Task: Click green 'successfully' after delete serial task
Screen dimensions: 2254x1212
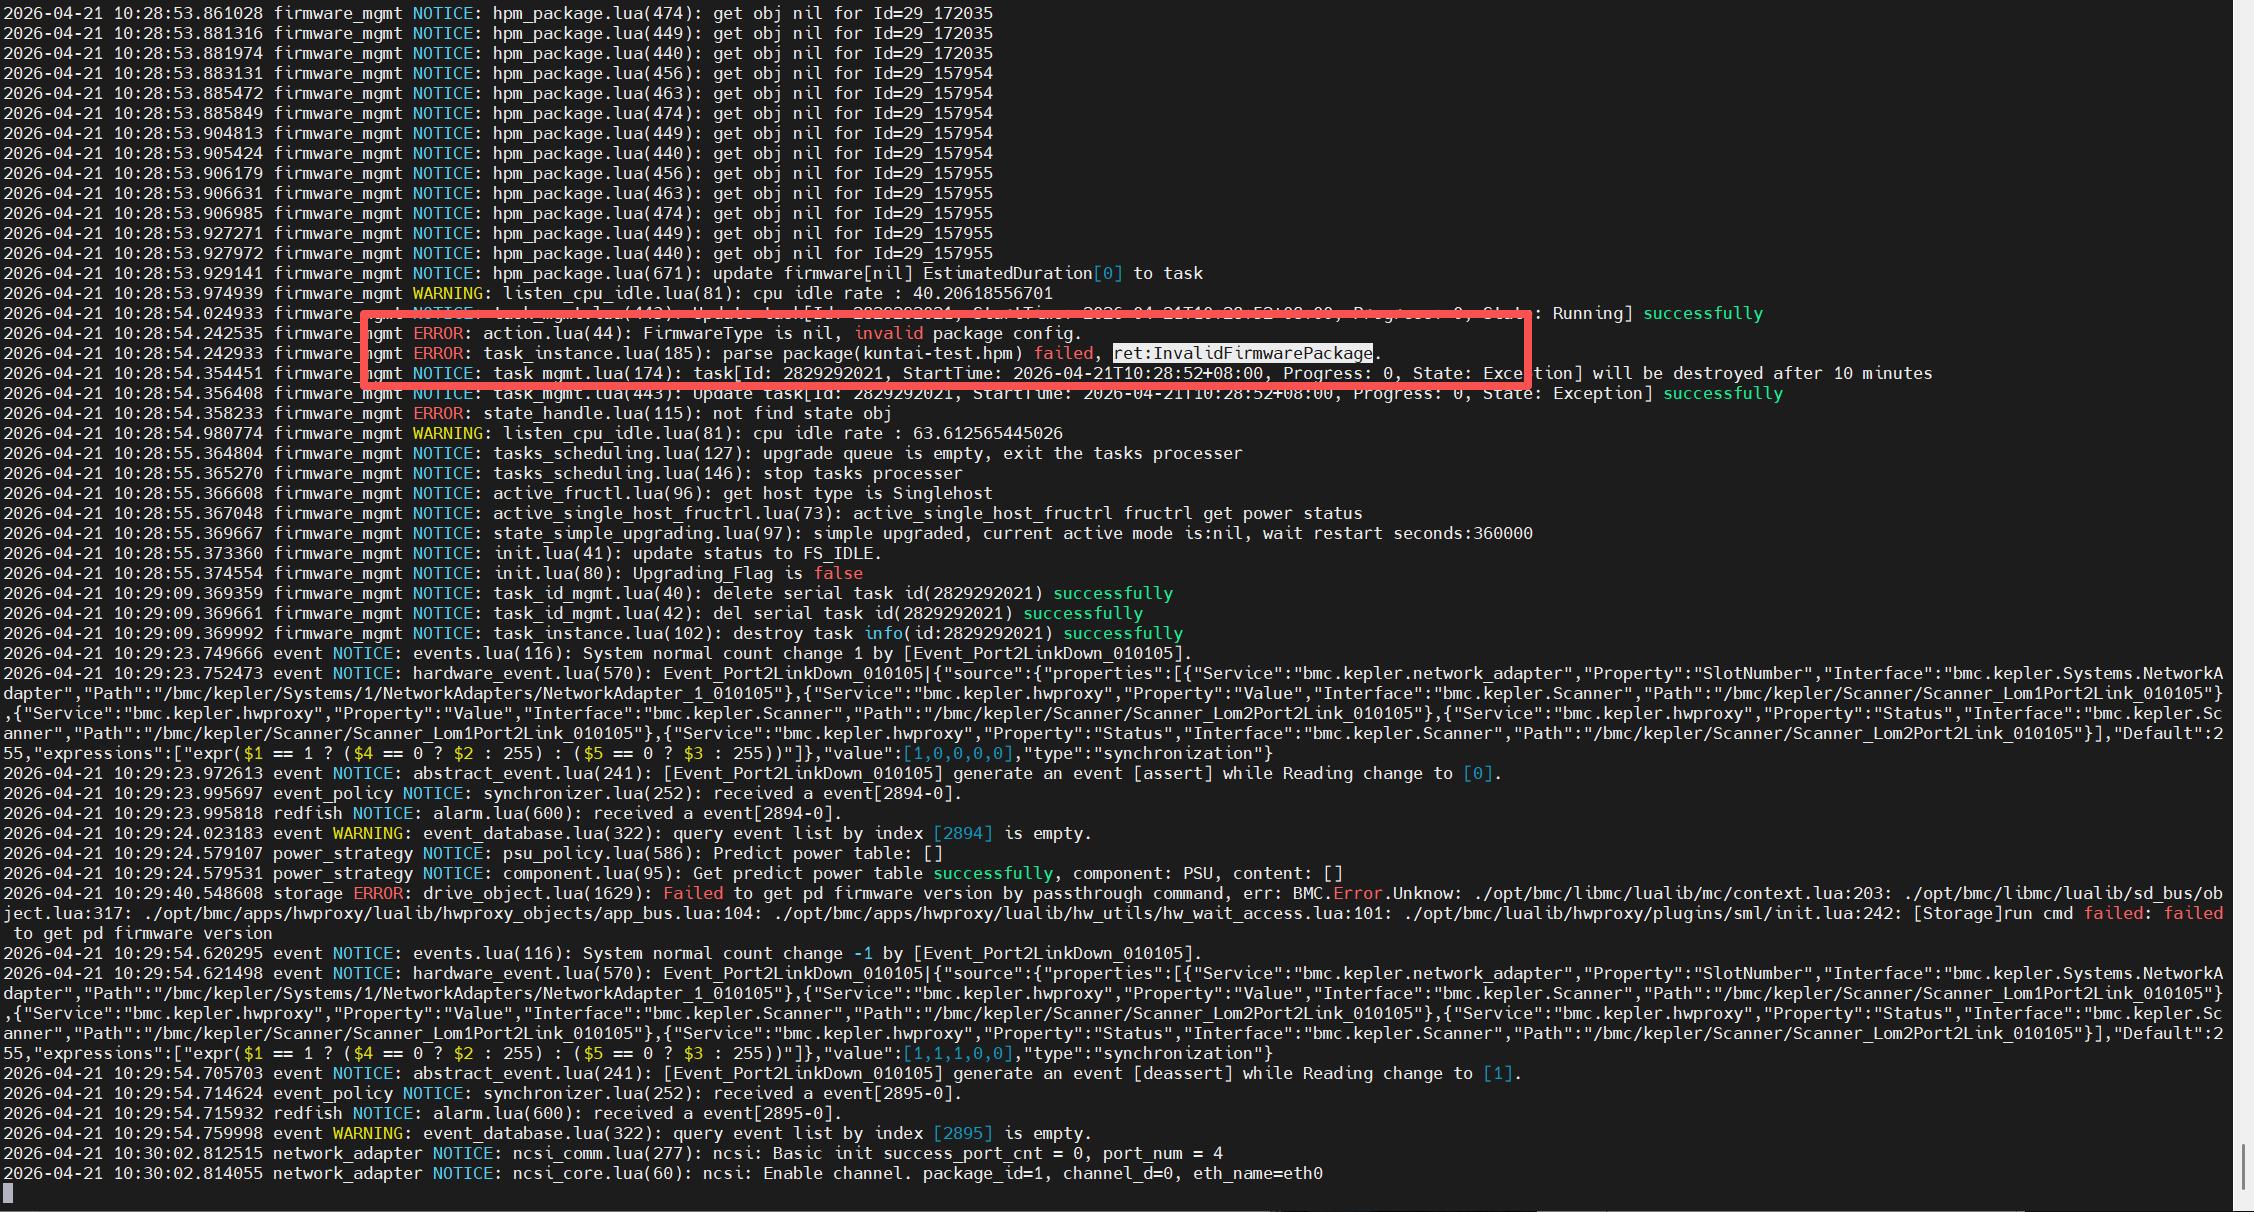Action: 1112,593
